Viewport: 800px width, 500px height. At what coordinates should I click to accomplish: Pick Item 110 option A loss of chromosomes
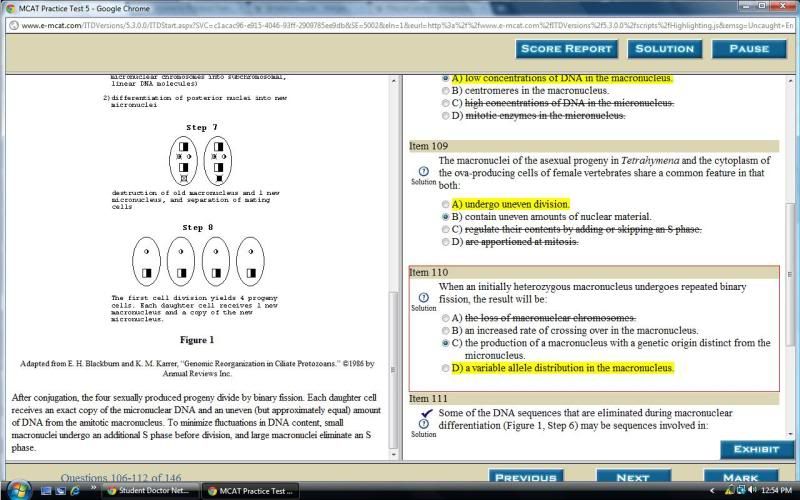coord(445,318)
